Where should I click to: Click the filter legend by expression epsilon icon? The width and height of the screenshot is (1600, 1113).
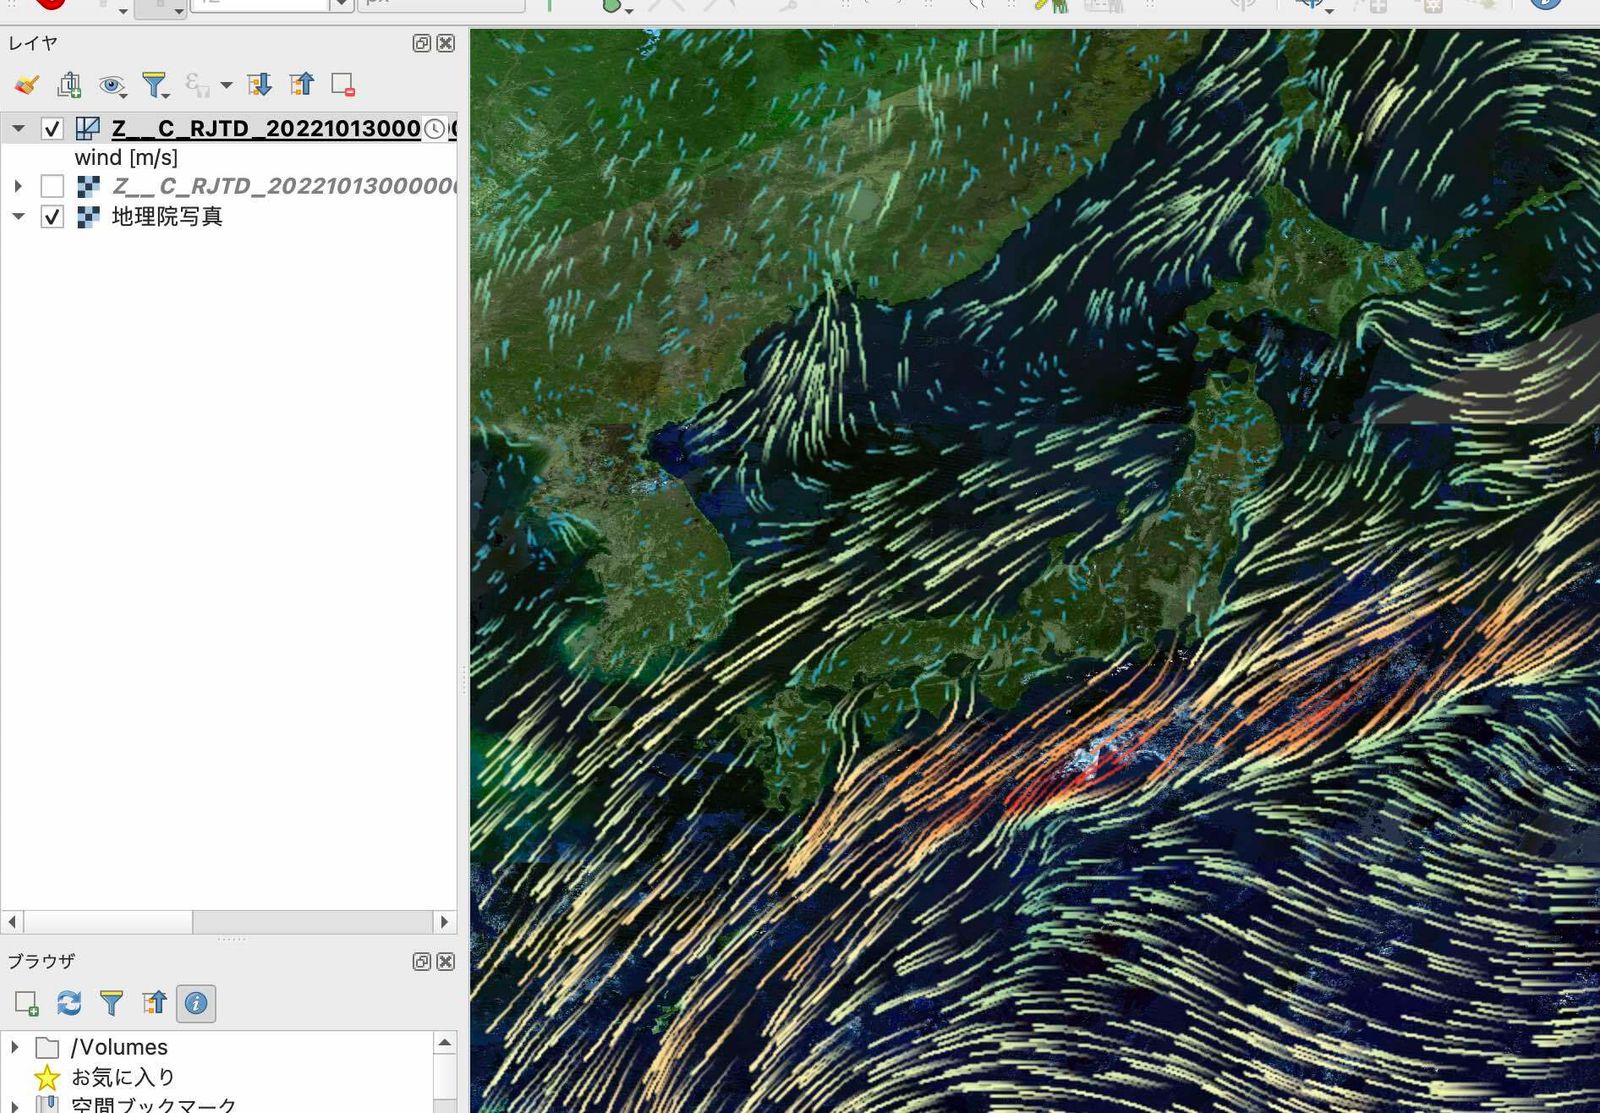[x=197, y=85]
